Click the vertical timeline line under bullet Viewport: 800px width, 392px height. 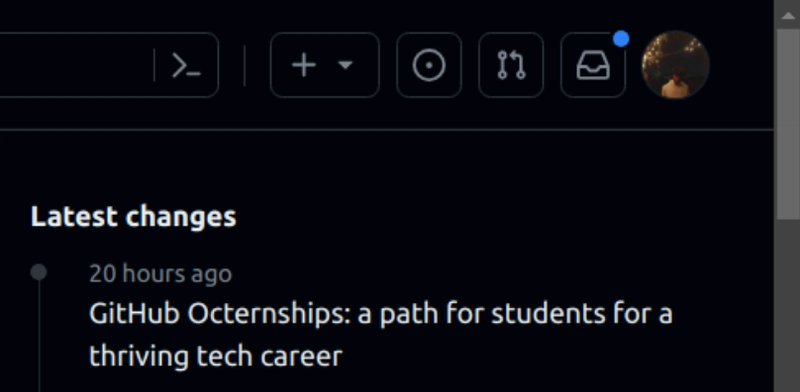39,337
